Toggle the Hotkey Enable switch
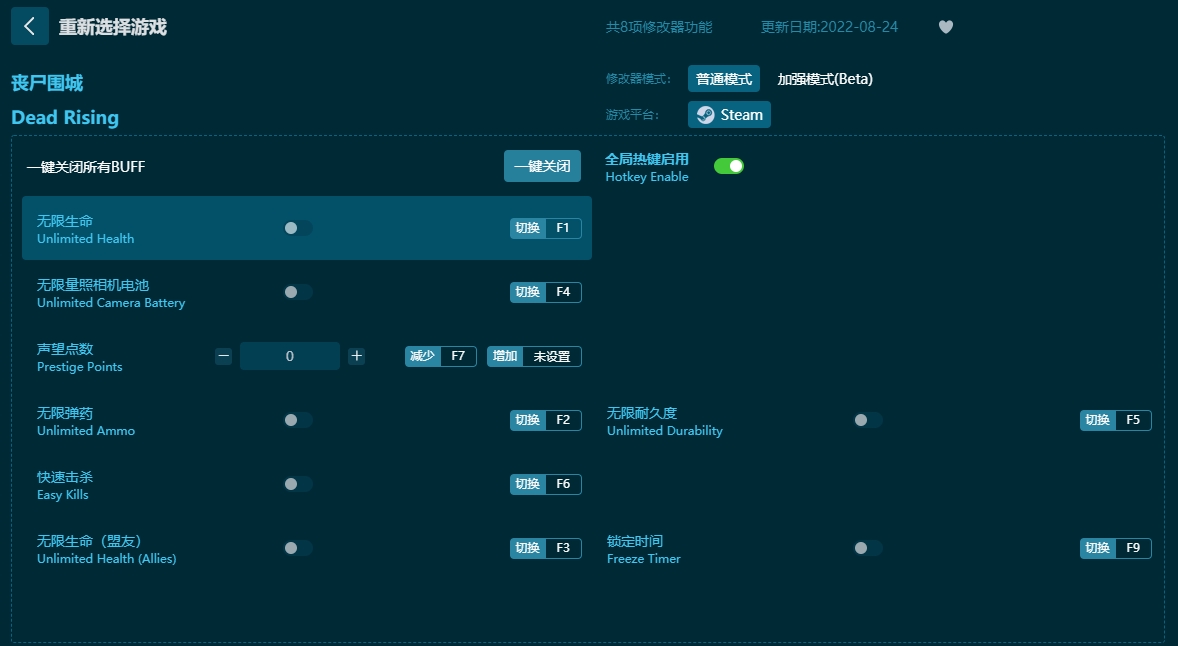This screenshot has height=646, width=1178. (x=729, y=166)
